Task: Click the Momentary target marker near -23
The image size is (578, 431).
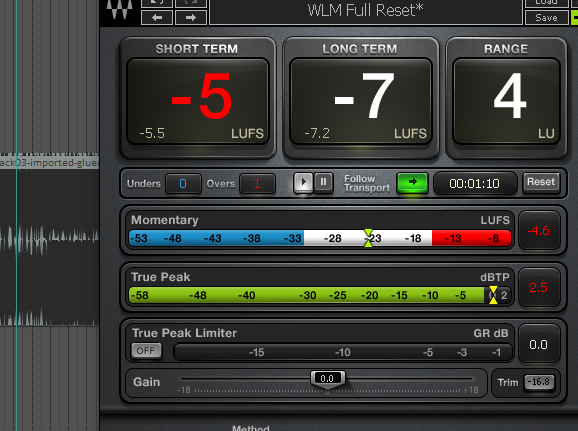Action: pos(368,238)
